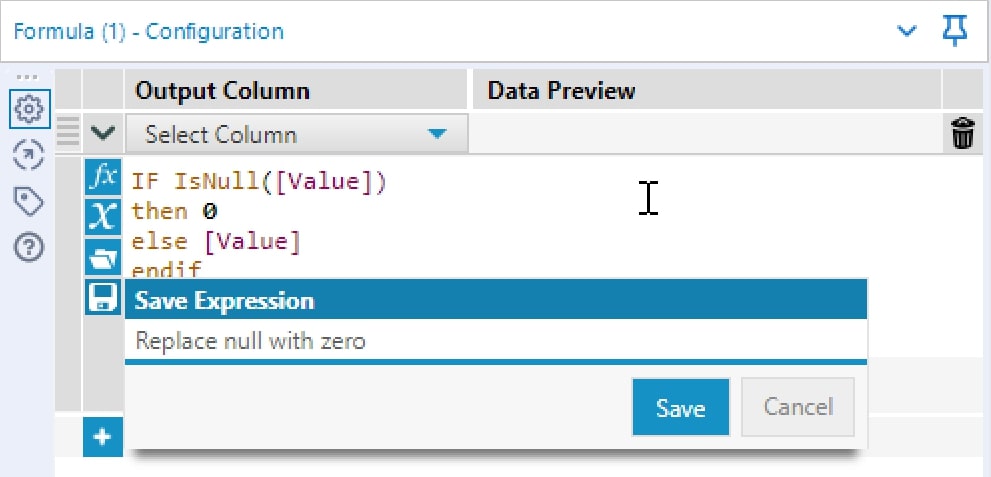Open the Help question mark icon

click(28, 249)
